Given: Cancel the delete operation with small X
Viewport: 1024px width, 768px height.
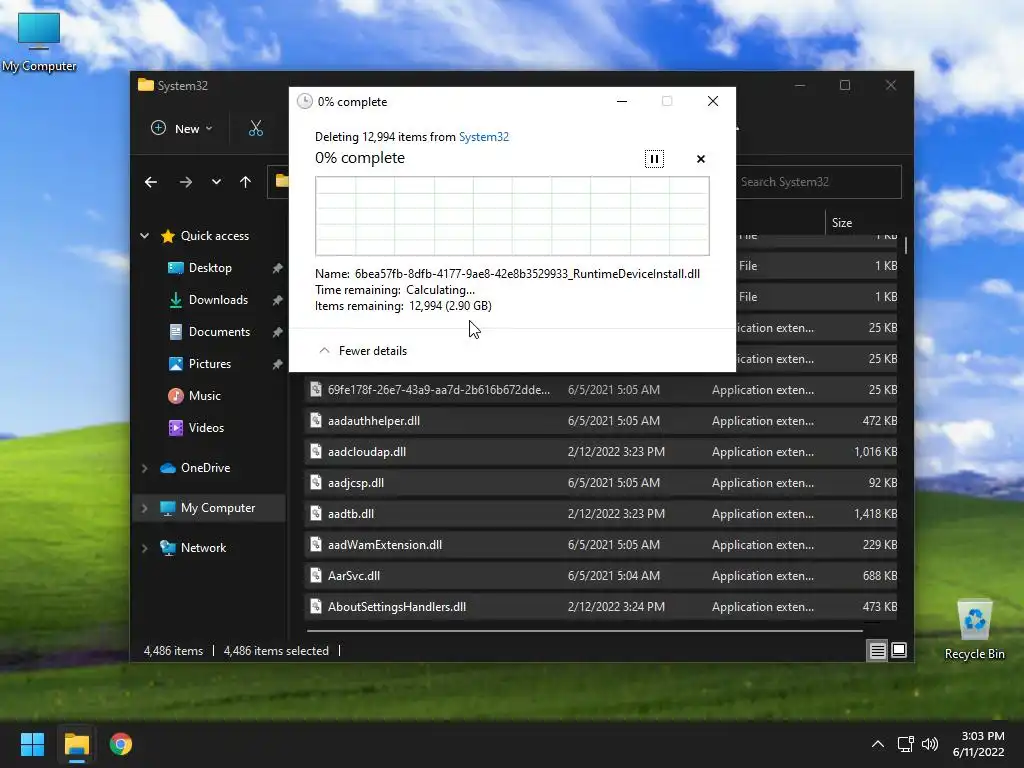Looking at the screenshot, I should point(701,159).
